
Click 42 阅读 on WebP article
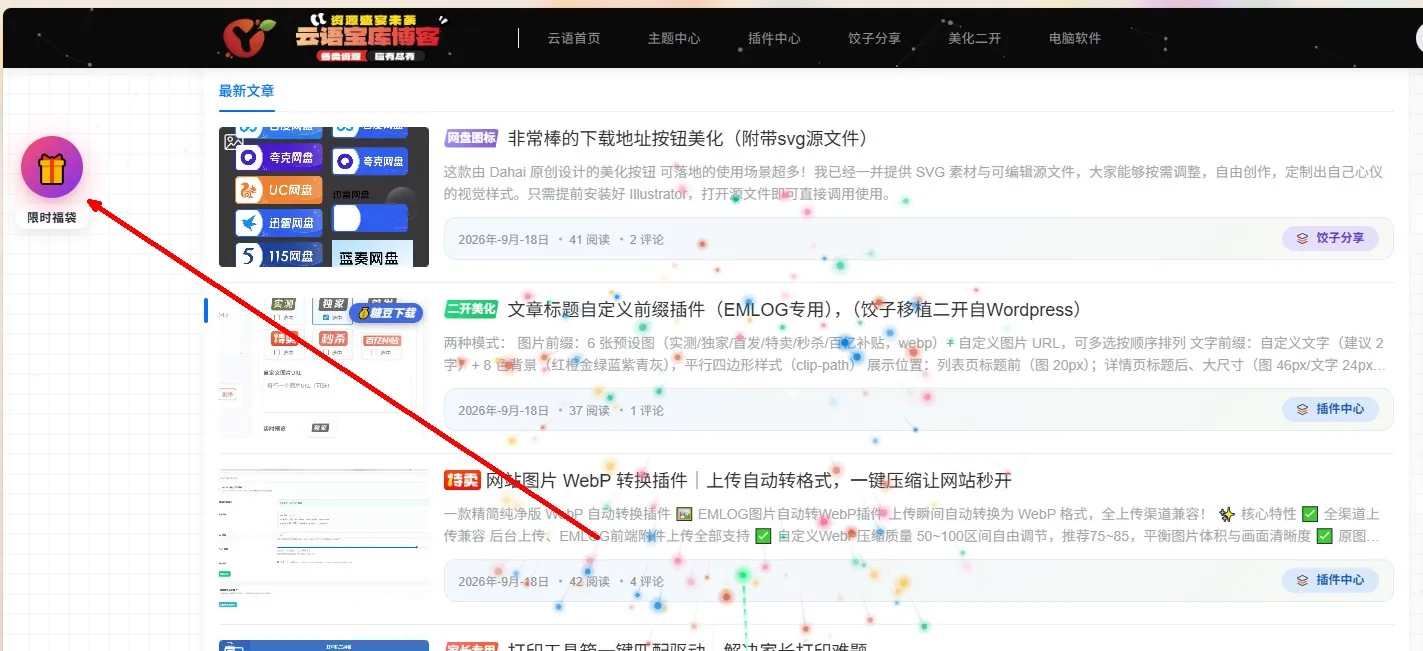[589, 582]
